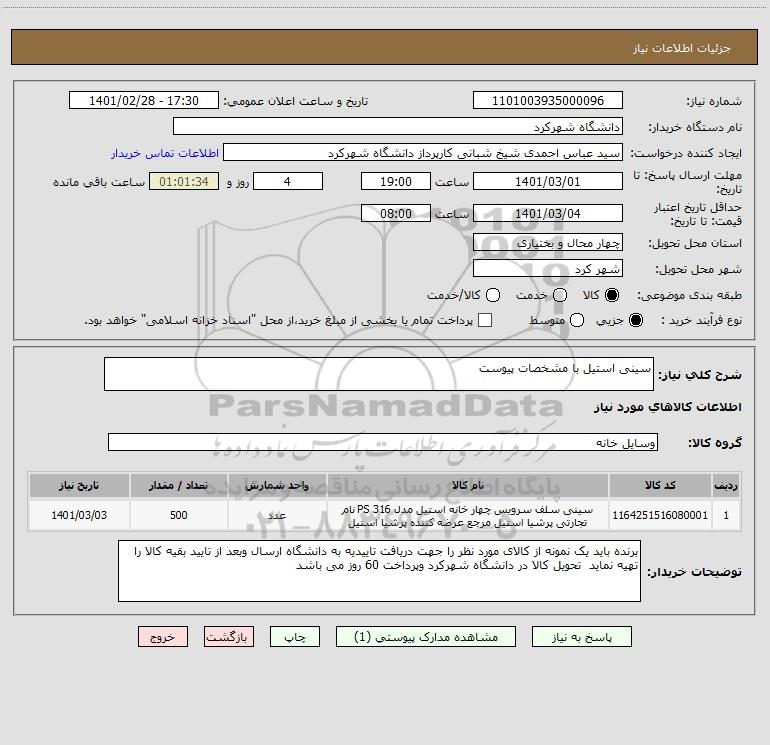Click the requester field سید عباس احمدی
Screen dimensions: 770x745
423,153
